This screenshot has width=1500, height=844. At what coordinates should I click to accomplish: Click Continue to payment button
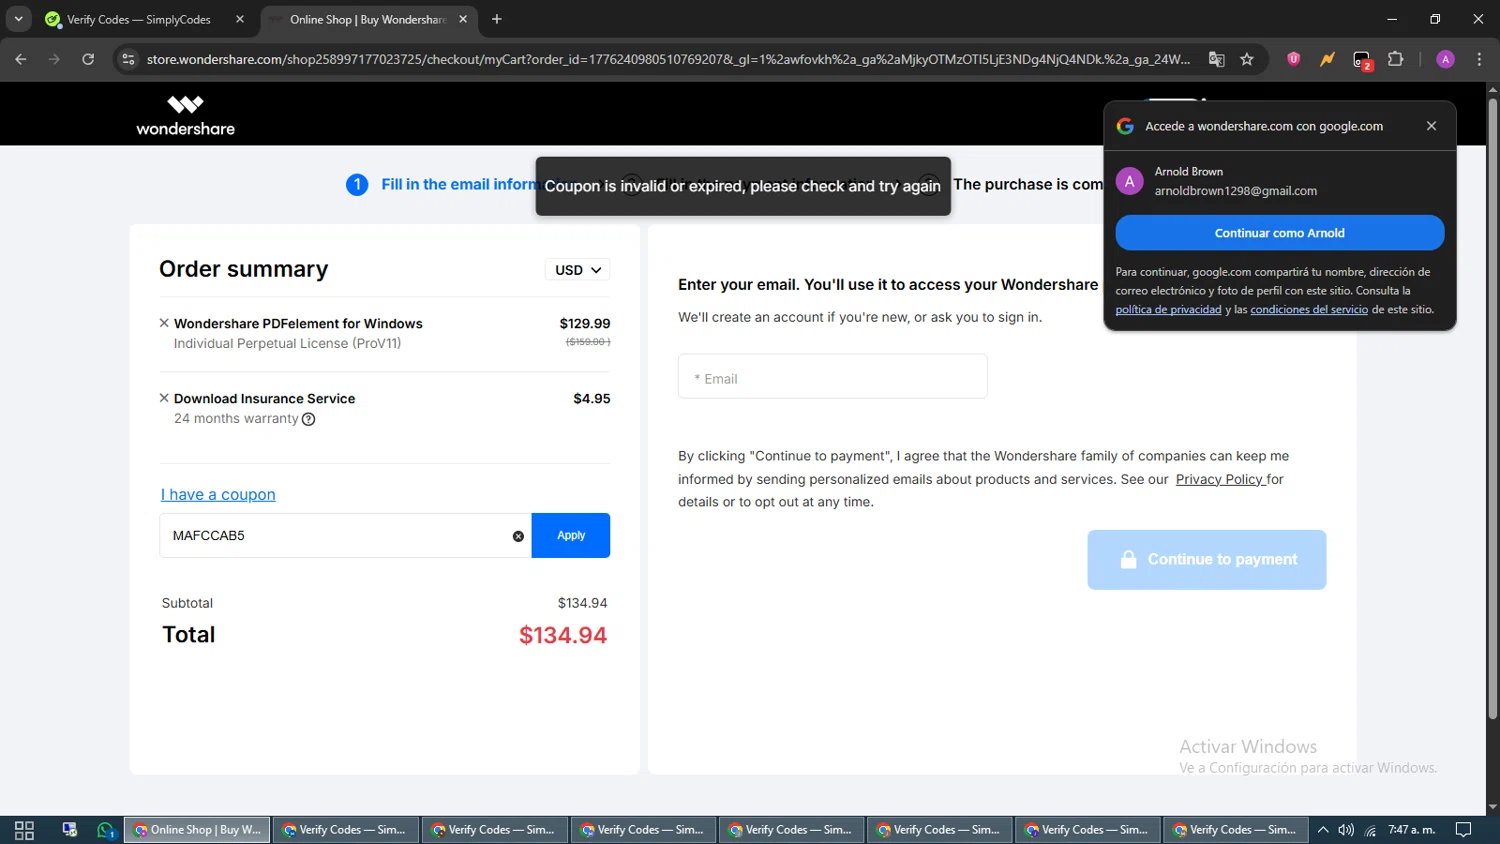click(1207, 560)
